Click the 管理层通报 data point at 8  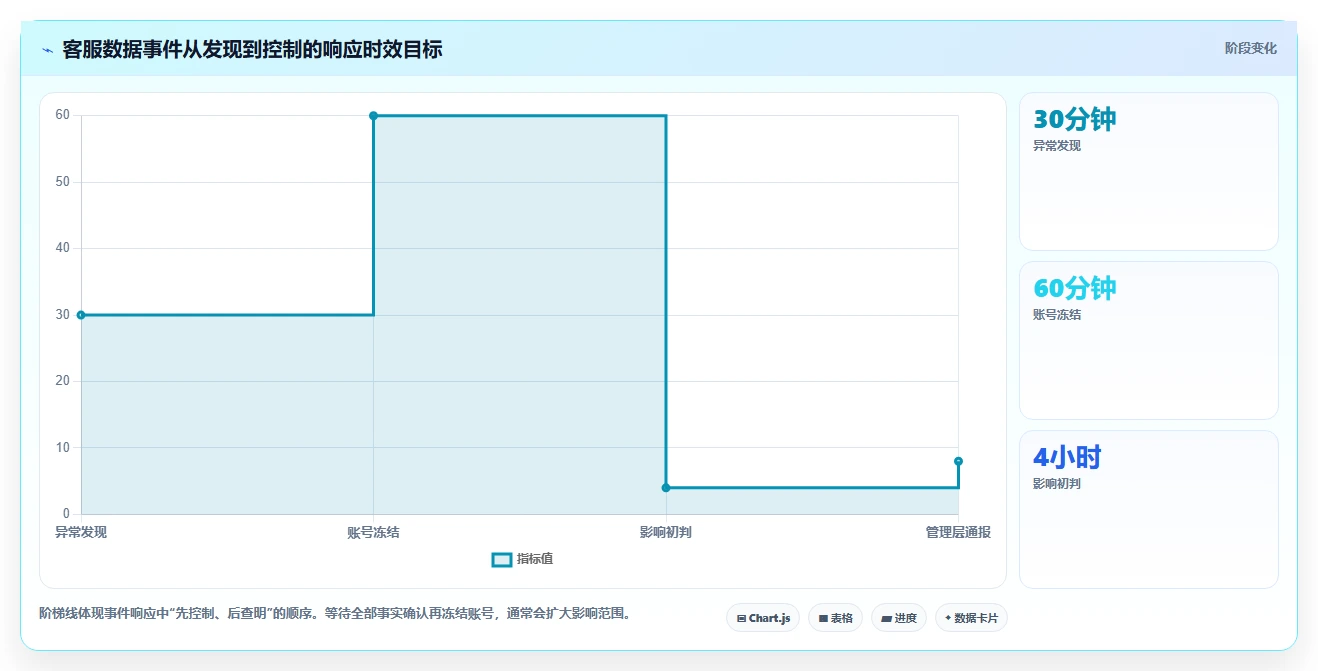pos(958,461)
